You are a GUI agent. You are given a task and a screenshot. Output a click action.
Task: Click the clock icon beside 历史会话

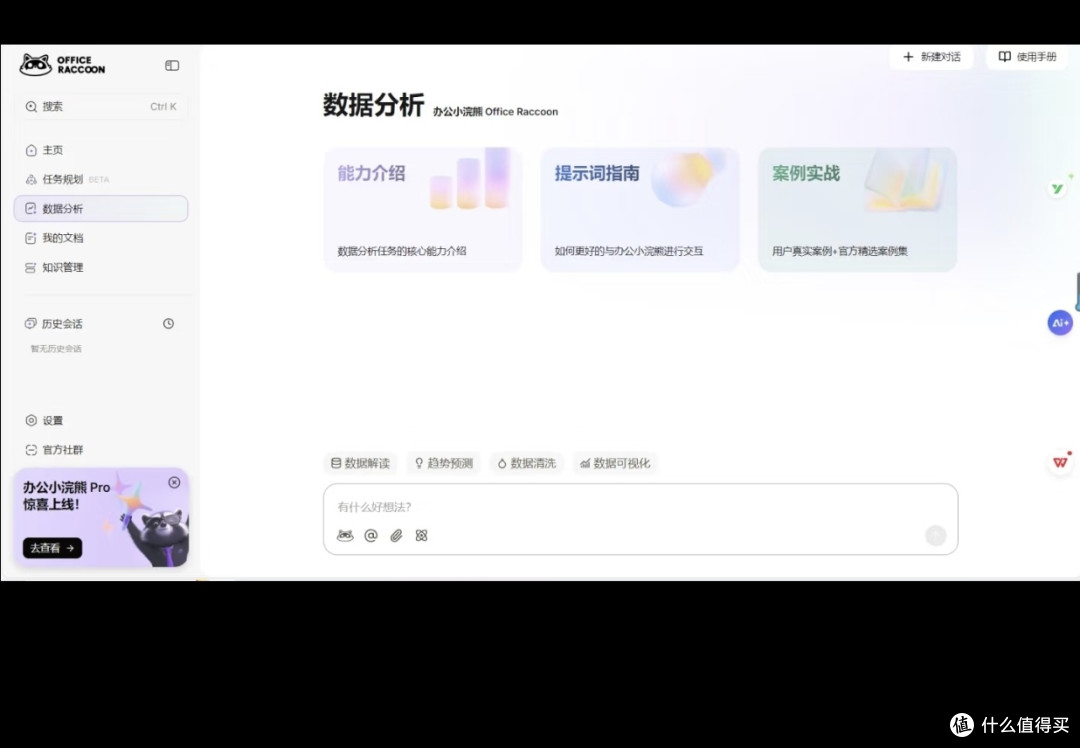168,324
